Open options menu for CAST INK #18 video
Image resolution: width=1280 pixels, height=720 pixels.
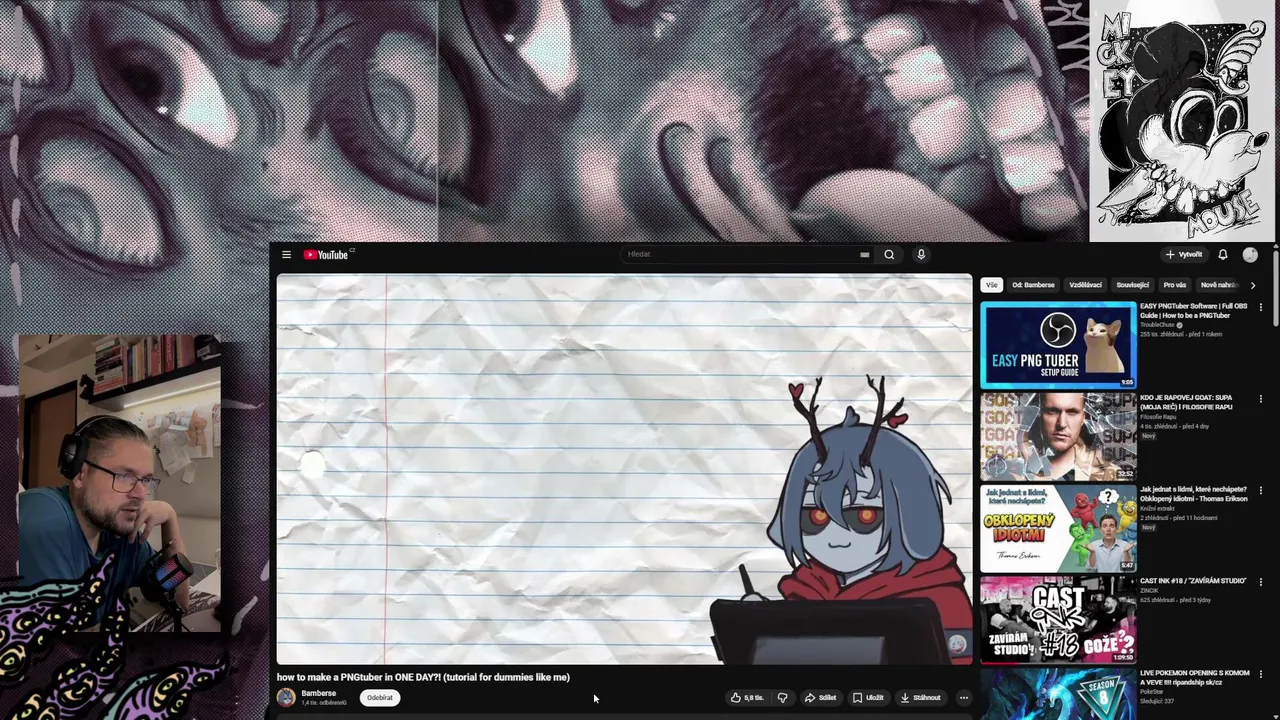click(1260, 582)
